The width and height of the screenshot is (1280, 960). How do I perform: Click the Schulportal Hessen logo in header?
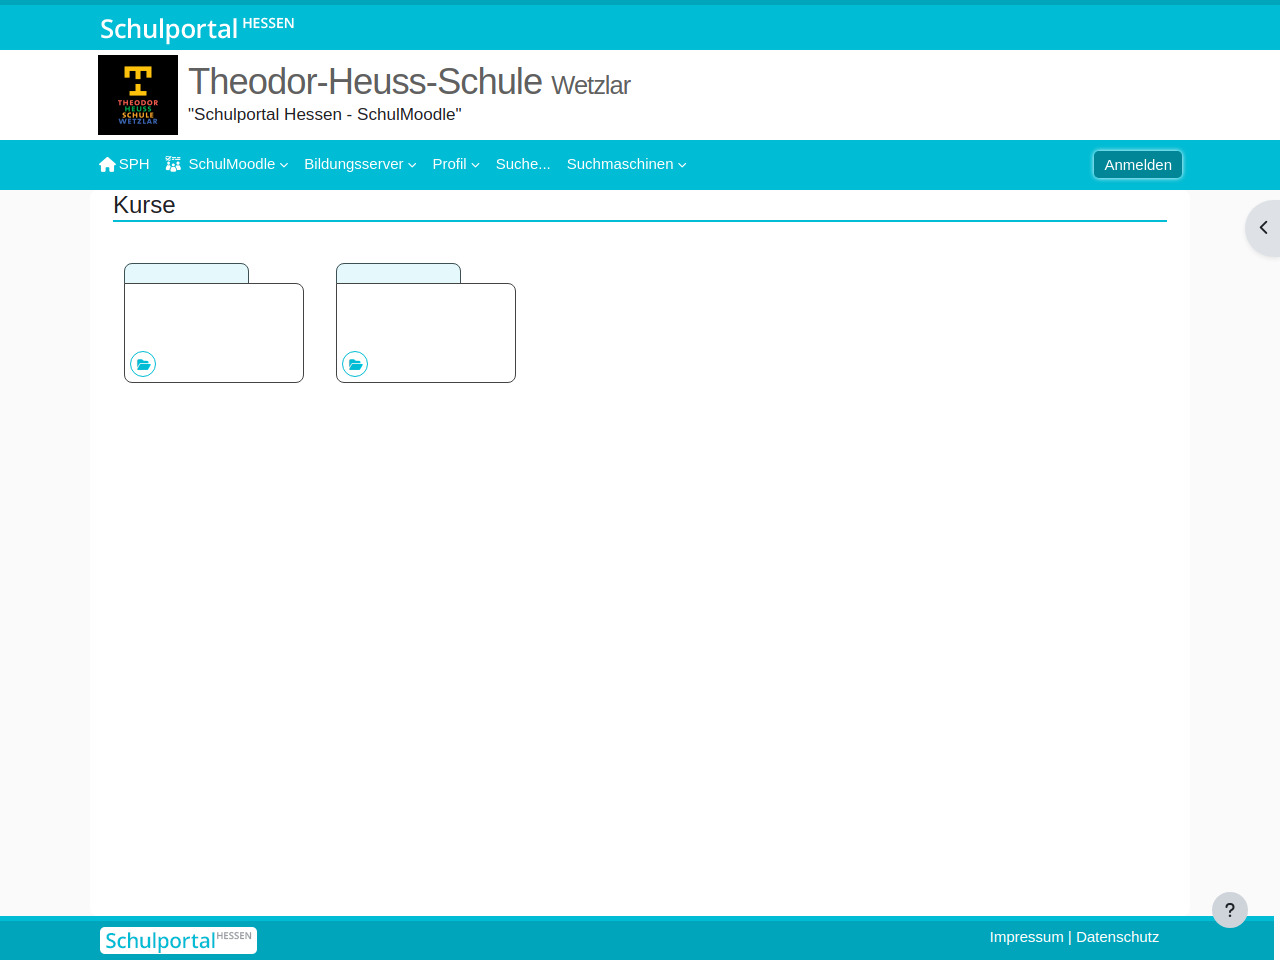point(197,28)
